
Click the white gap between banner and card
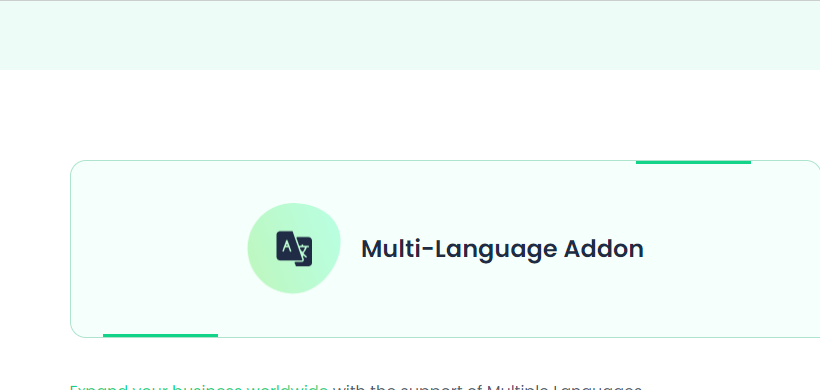point(410,115)
